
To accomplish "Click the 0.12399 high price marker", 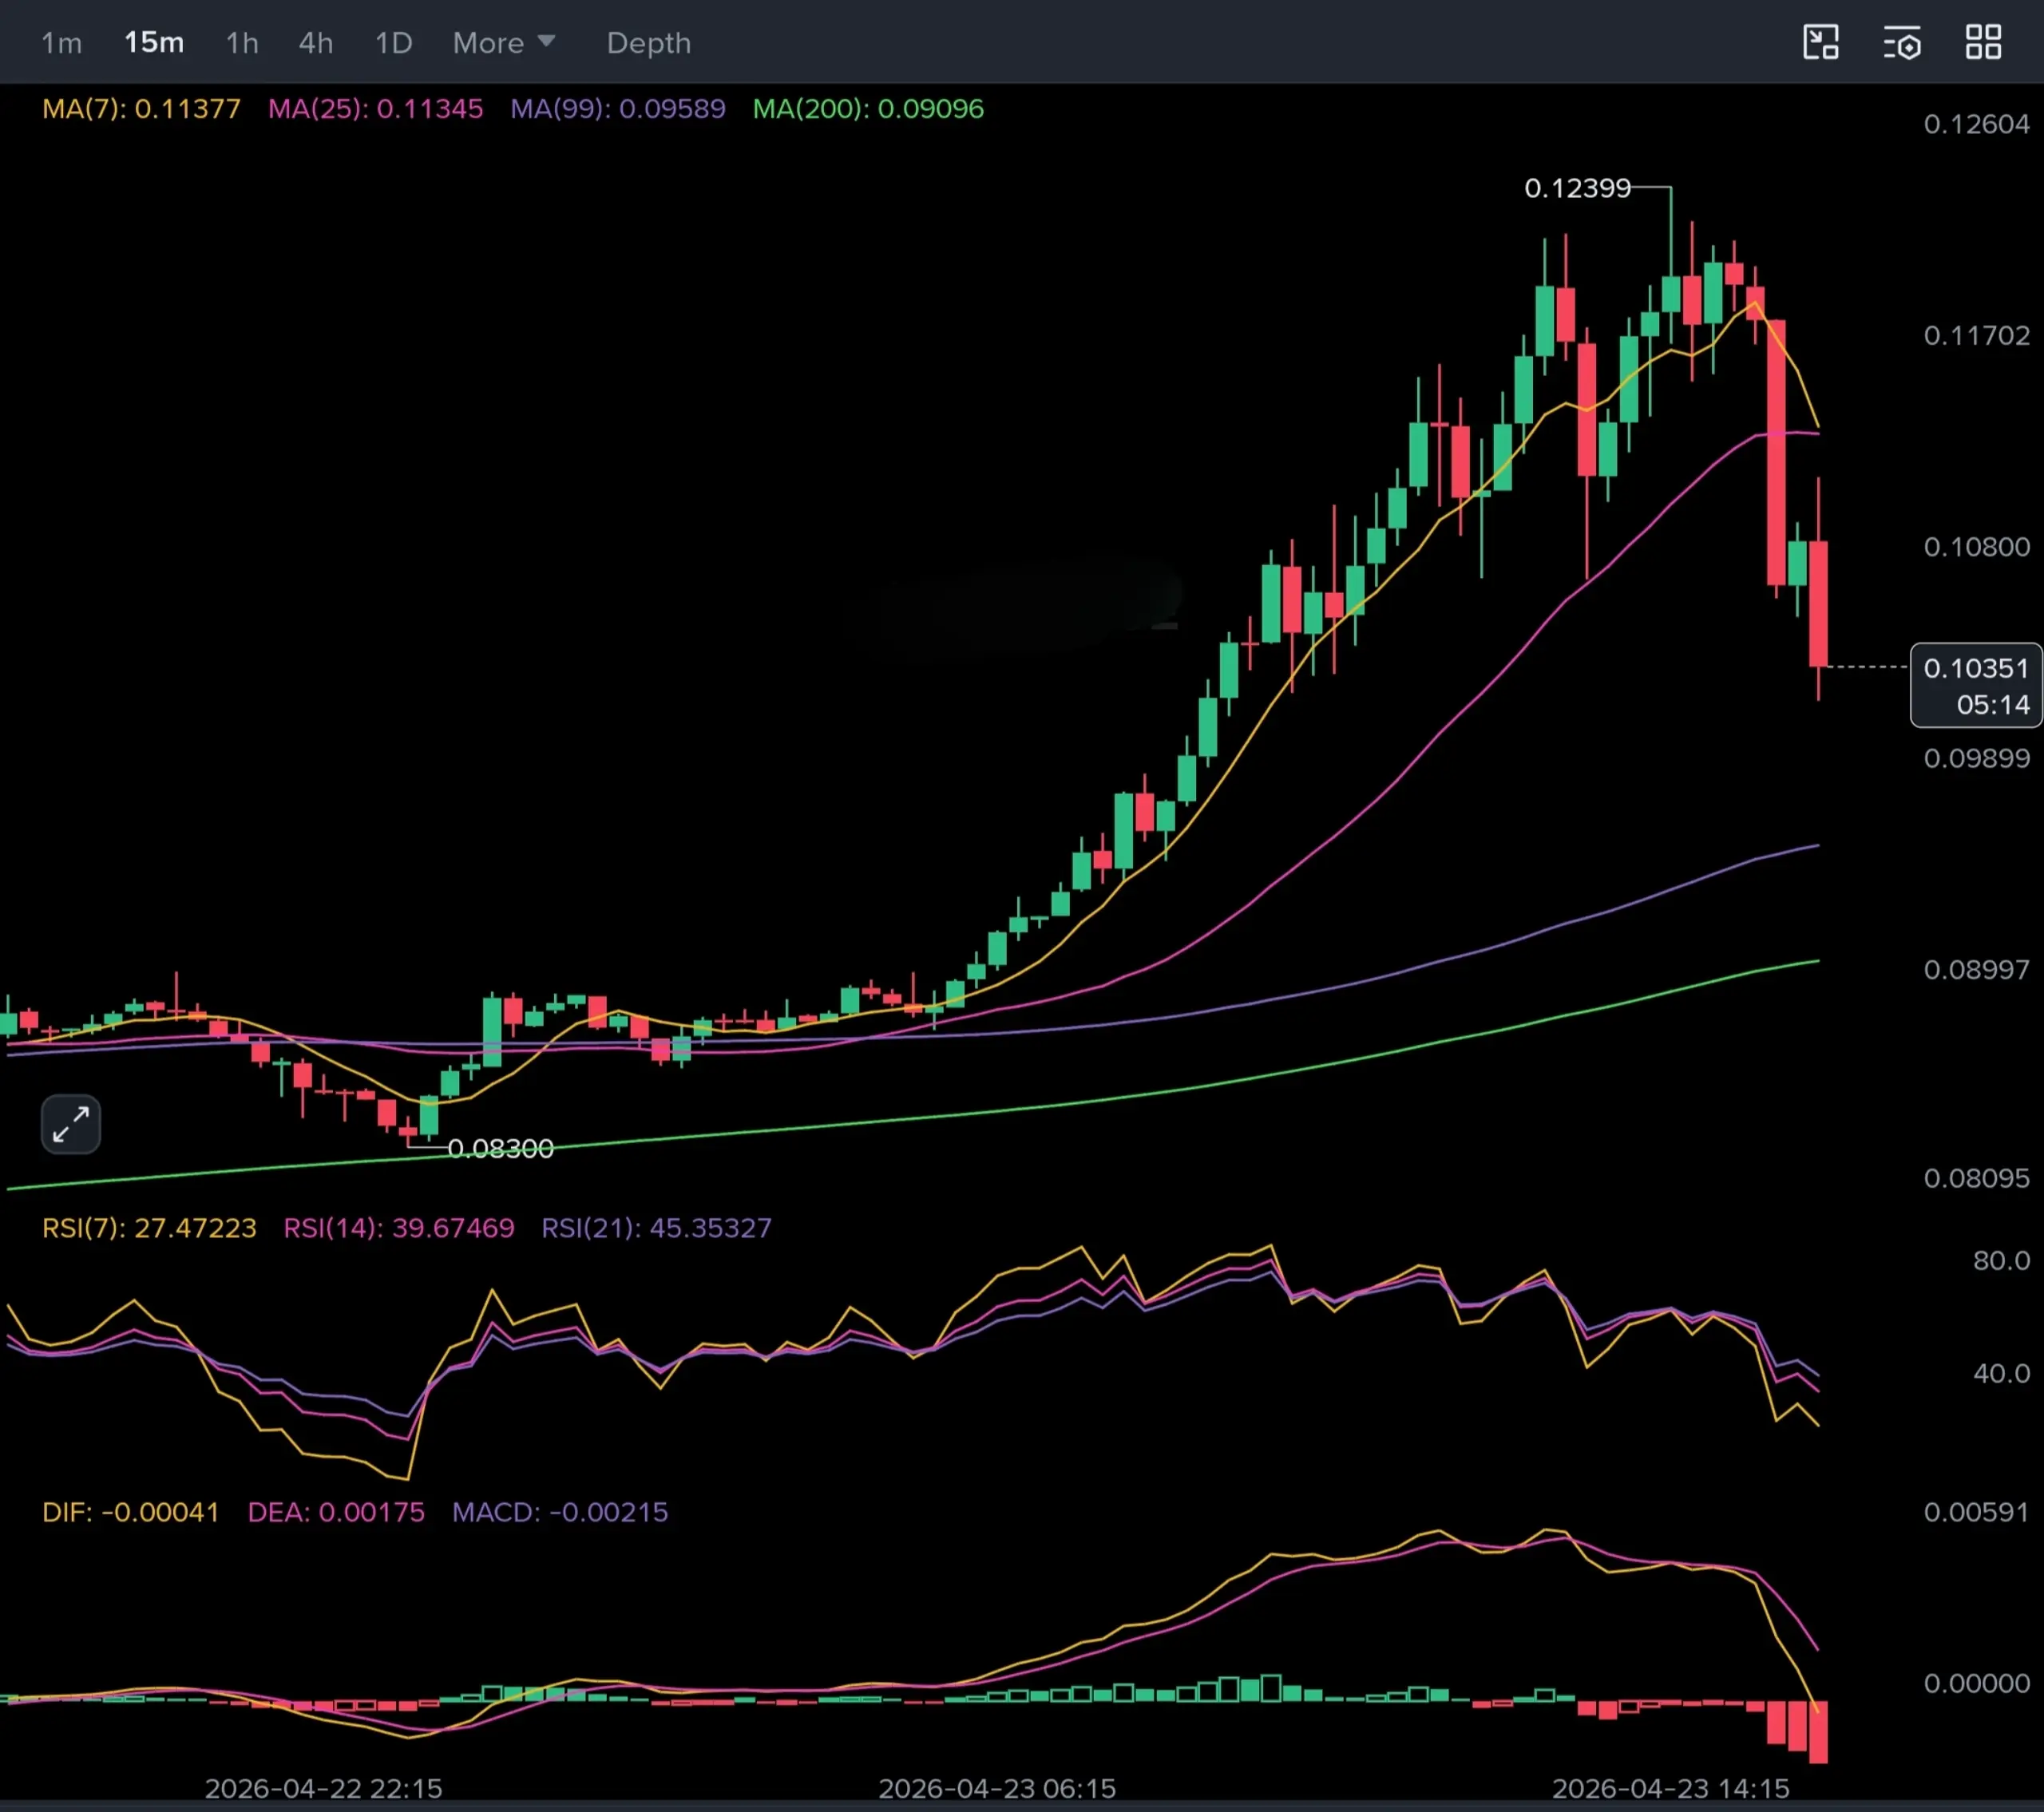I will [1577, 188].
